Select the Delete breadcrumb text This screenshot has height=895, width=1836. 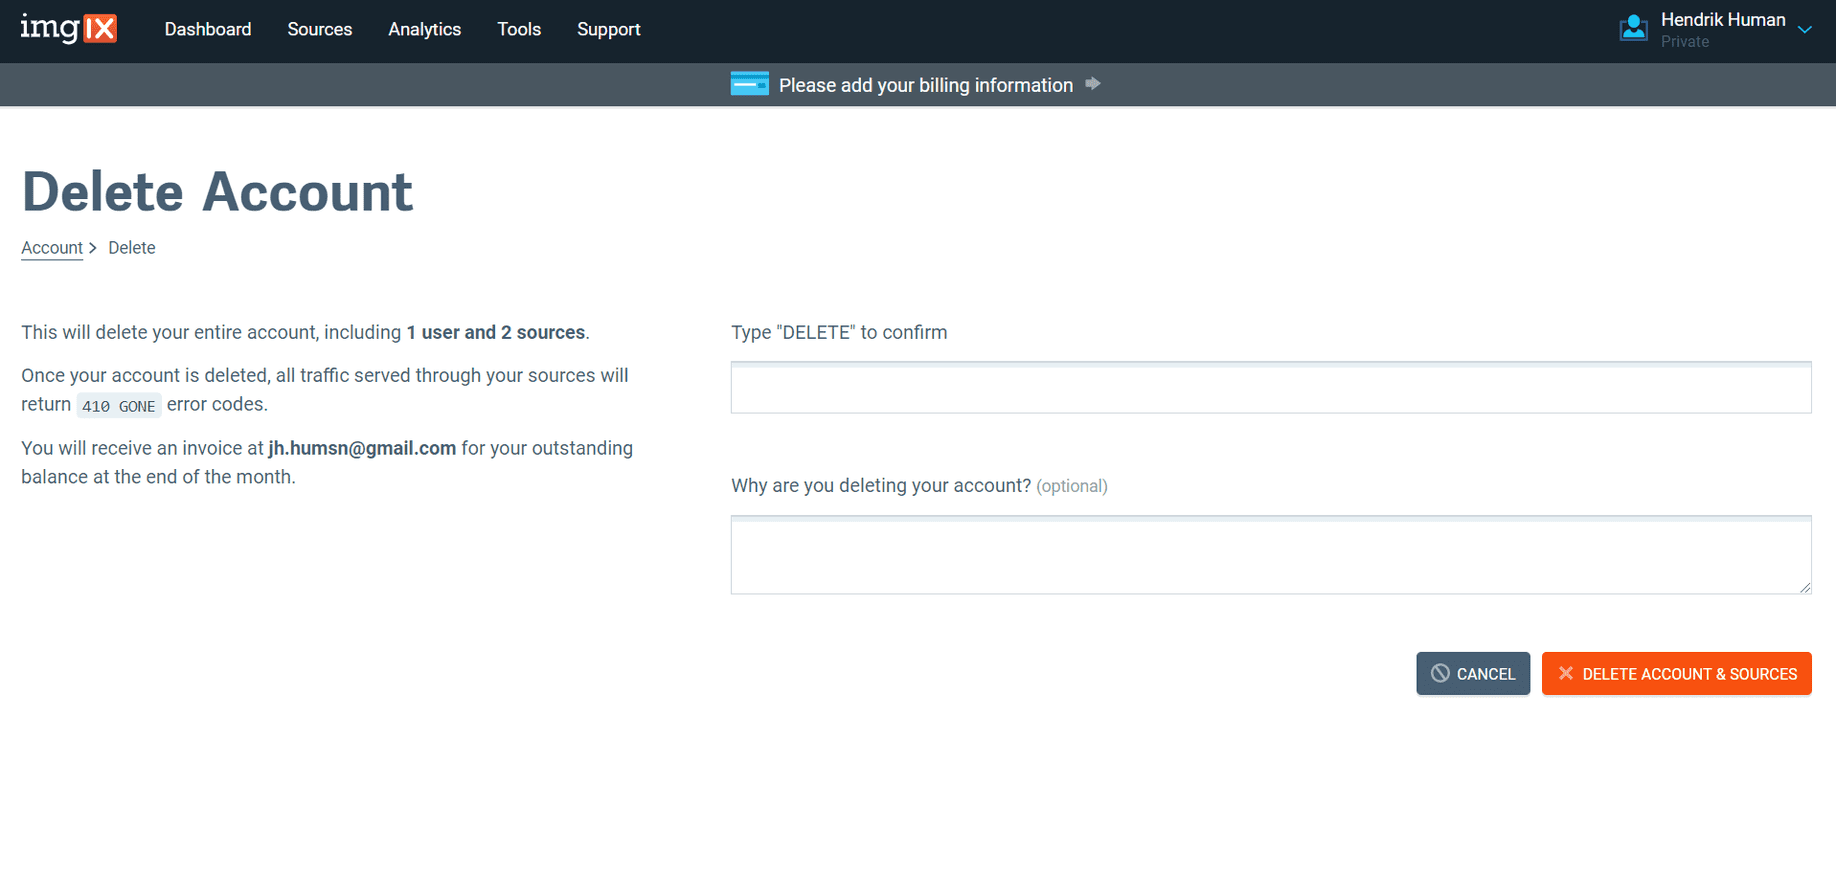[x=132, y=248]
